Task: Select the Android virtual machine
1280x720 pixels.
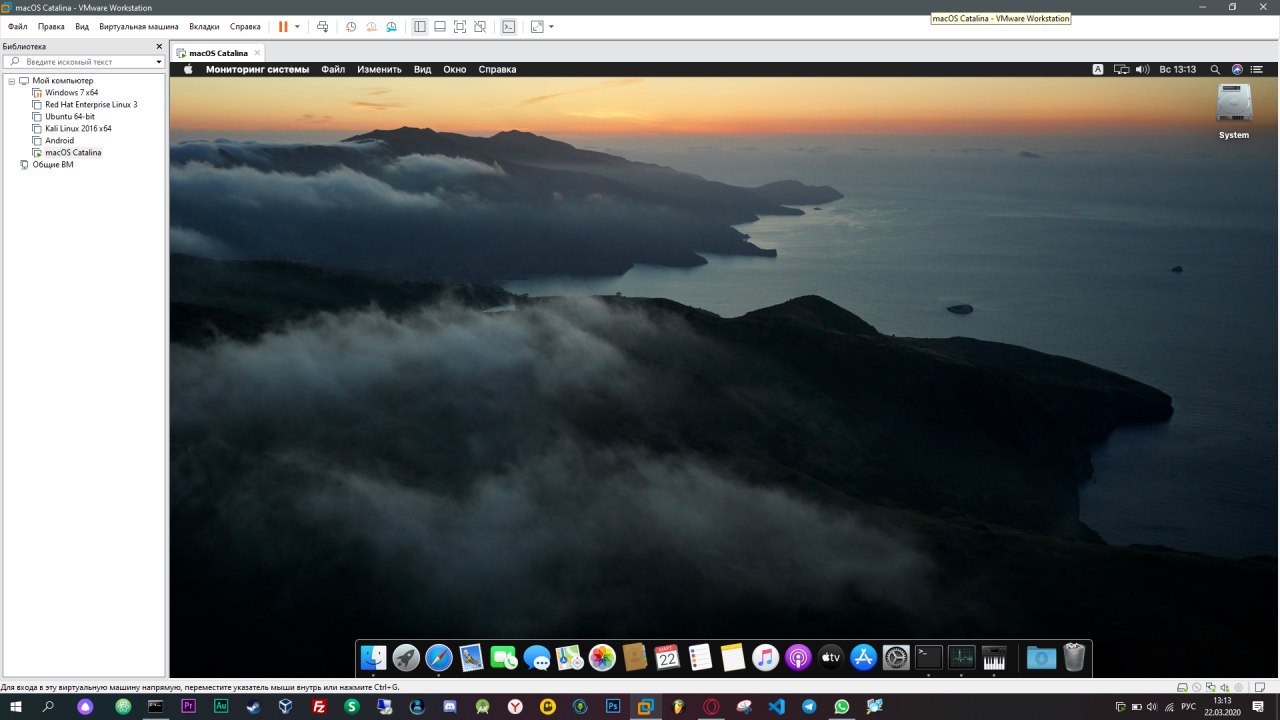Action: (59, 140)
